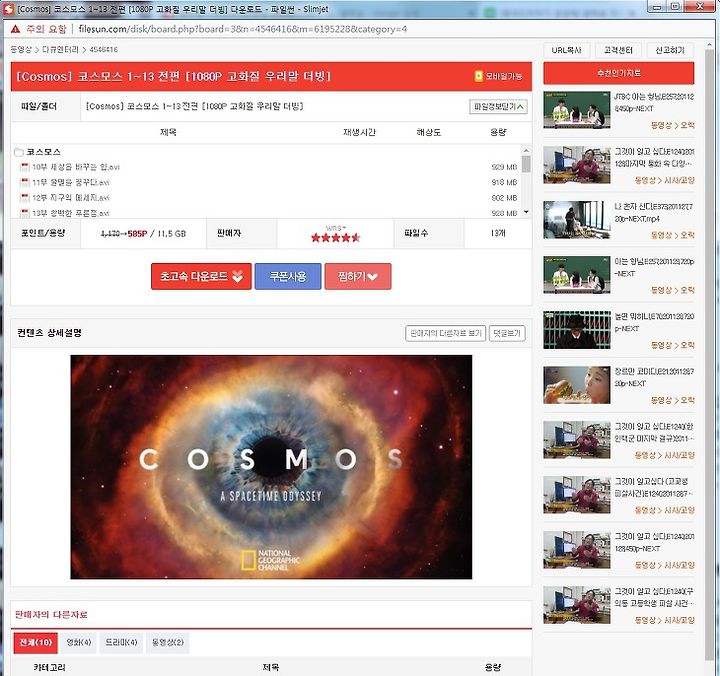Click the file icon of the 10부 avi file
The width and height of the screenshot is (720, 676).
click(x=25, y=167)
